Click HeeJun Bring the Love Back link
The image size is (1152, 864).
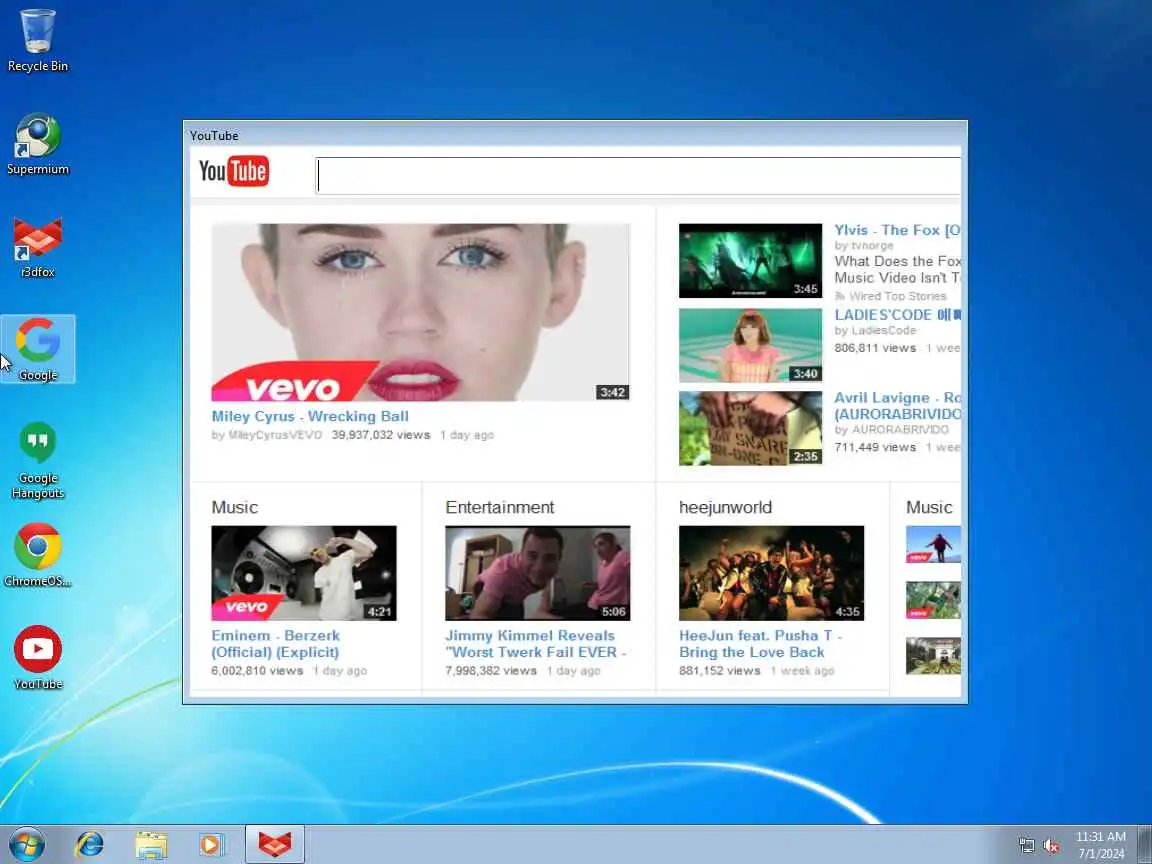point(760,644)
